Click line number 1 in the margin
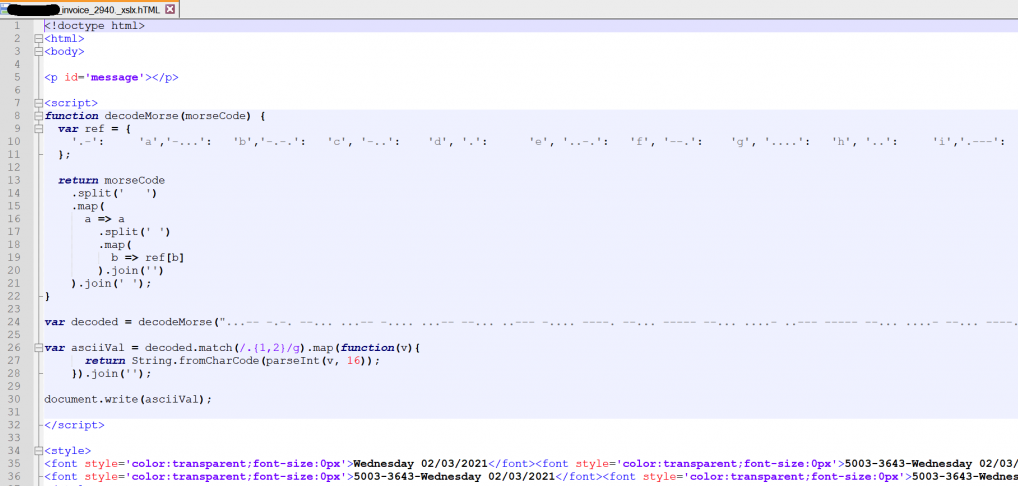Screen dimensions: 1018x486 point(16,25)
